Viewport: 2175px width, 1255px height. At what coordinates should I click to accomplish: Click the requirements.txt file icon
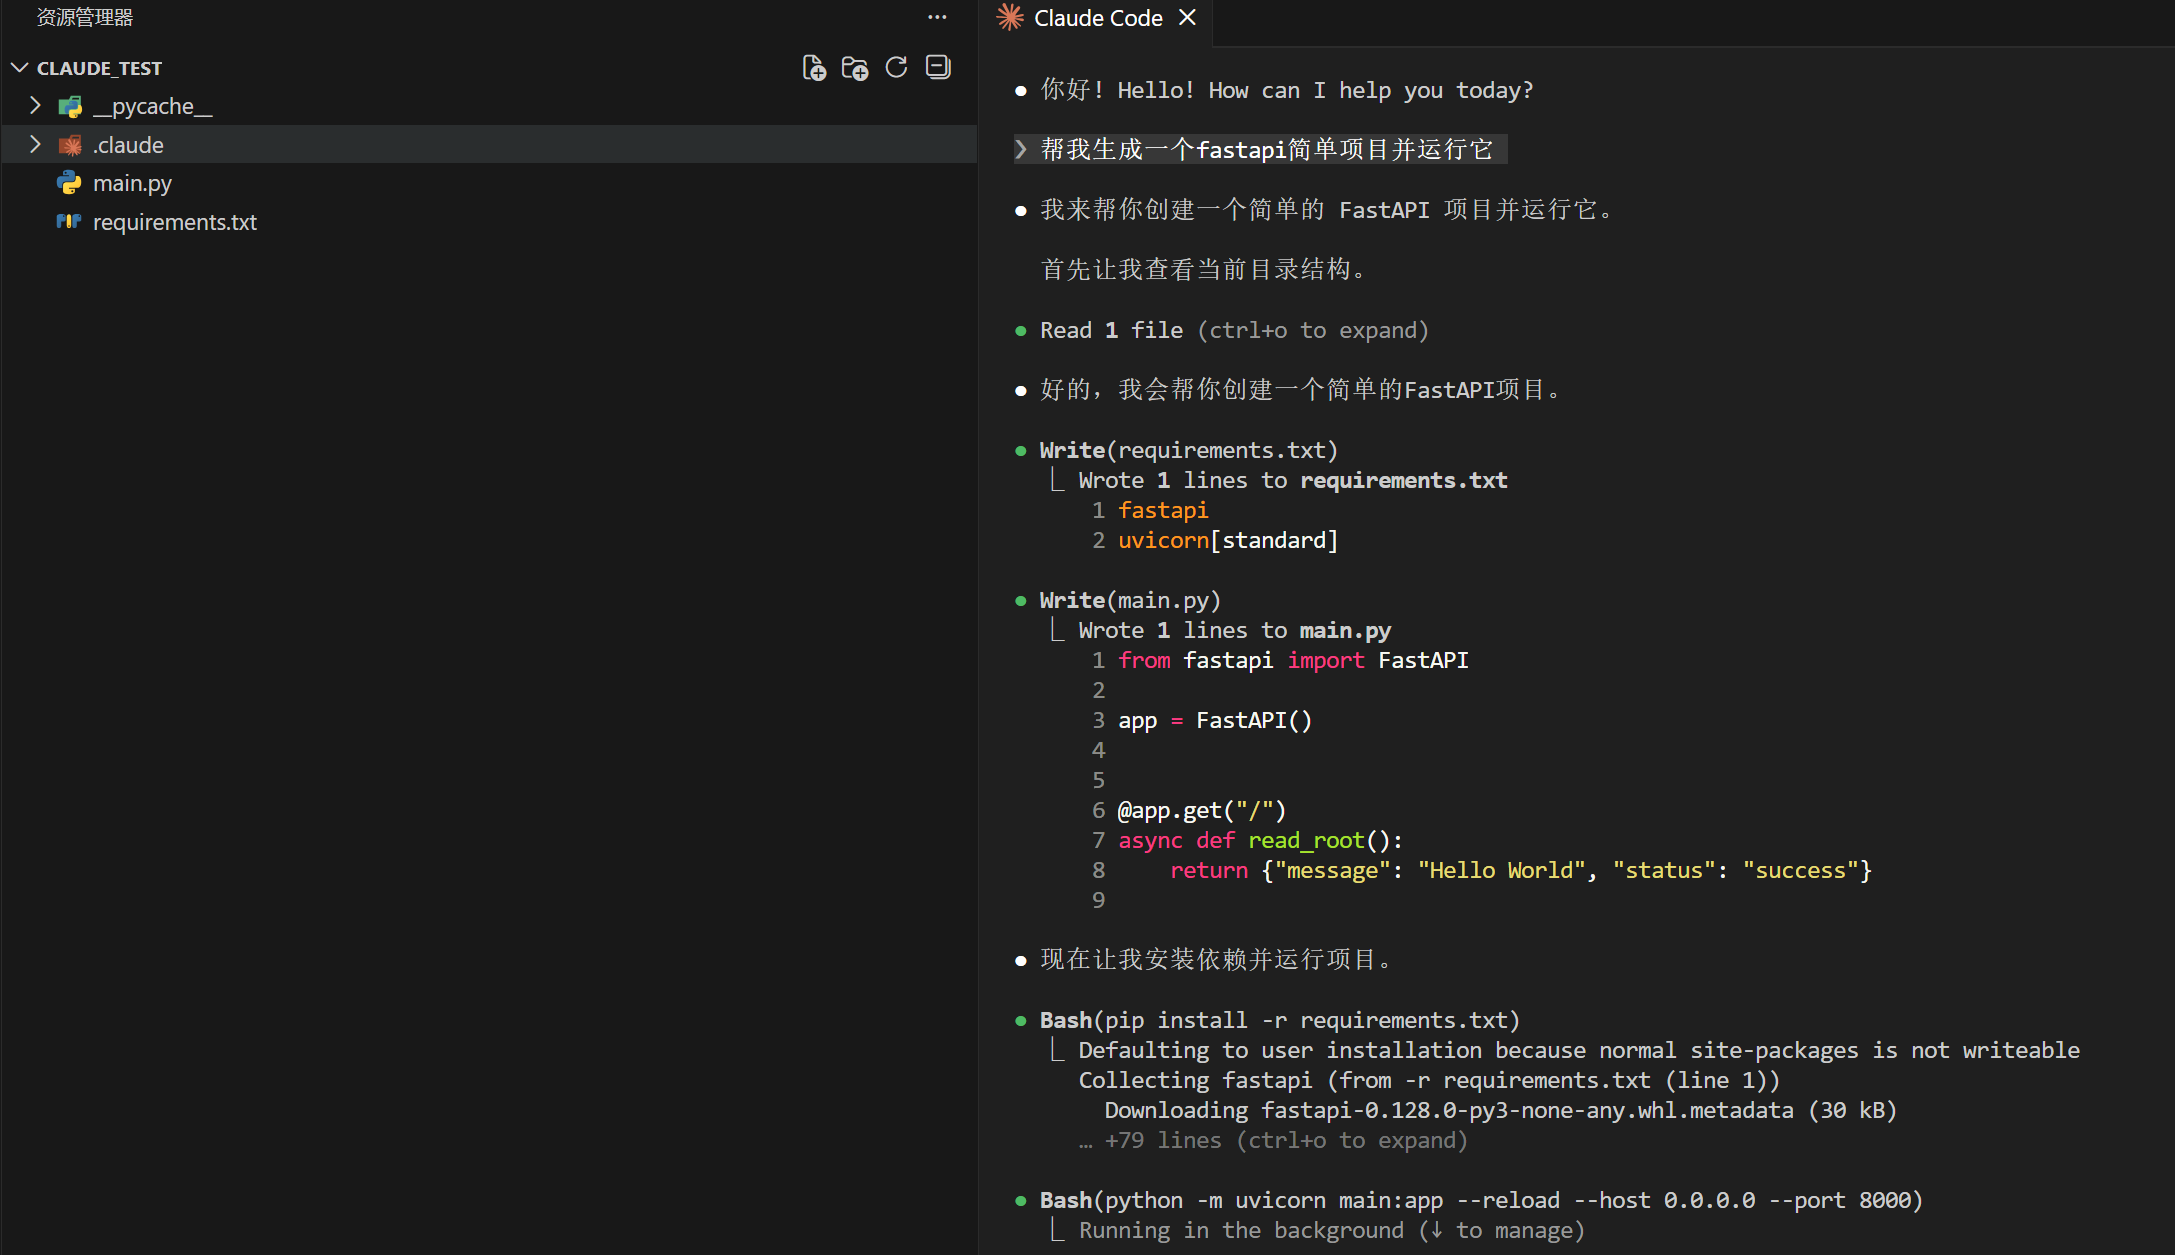pos(69,222)
